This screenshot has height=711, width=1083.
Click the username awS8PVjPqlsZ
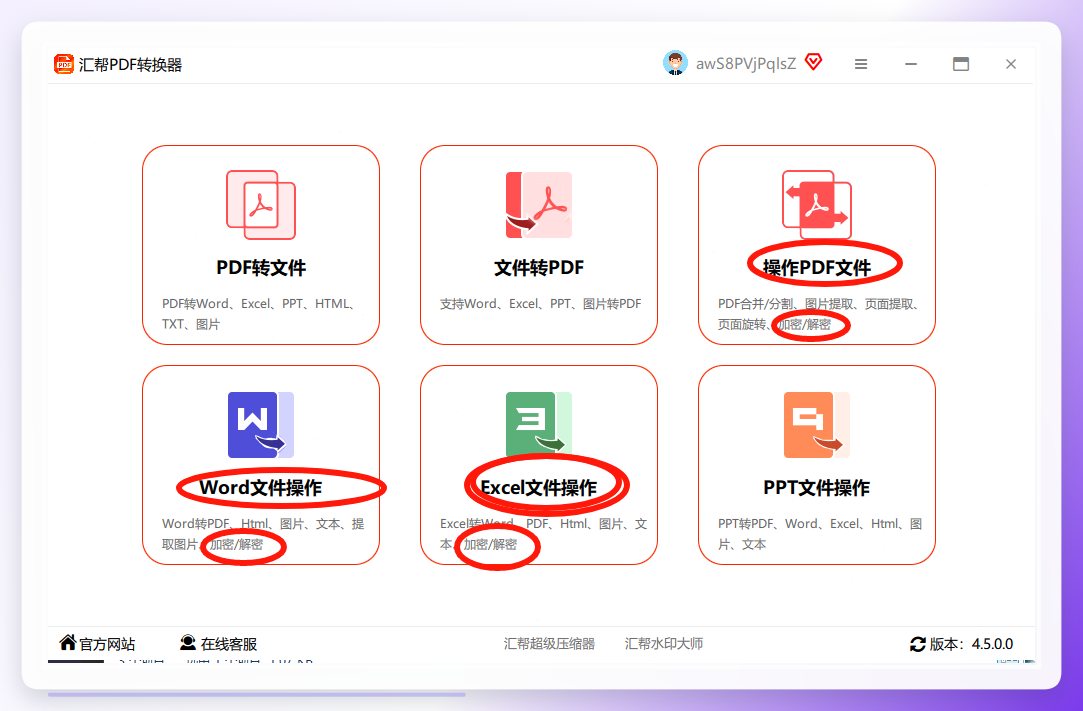(x=746, y=64)
